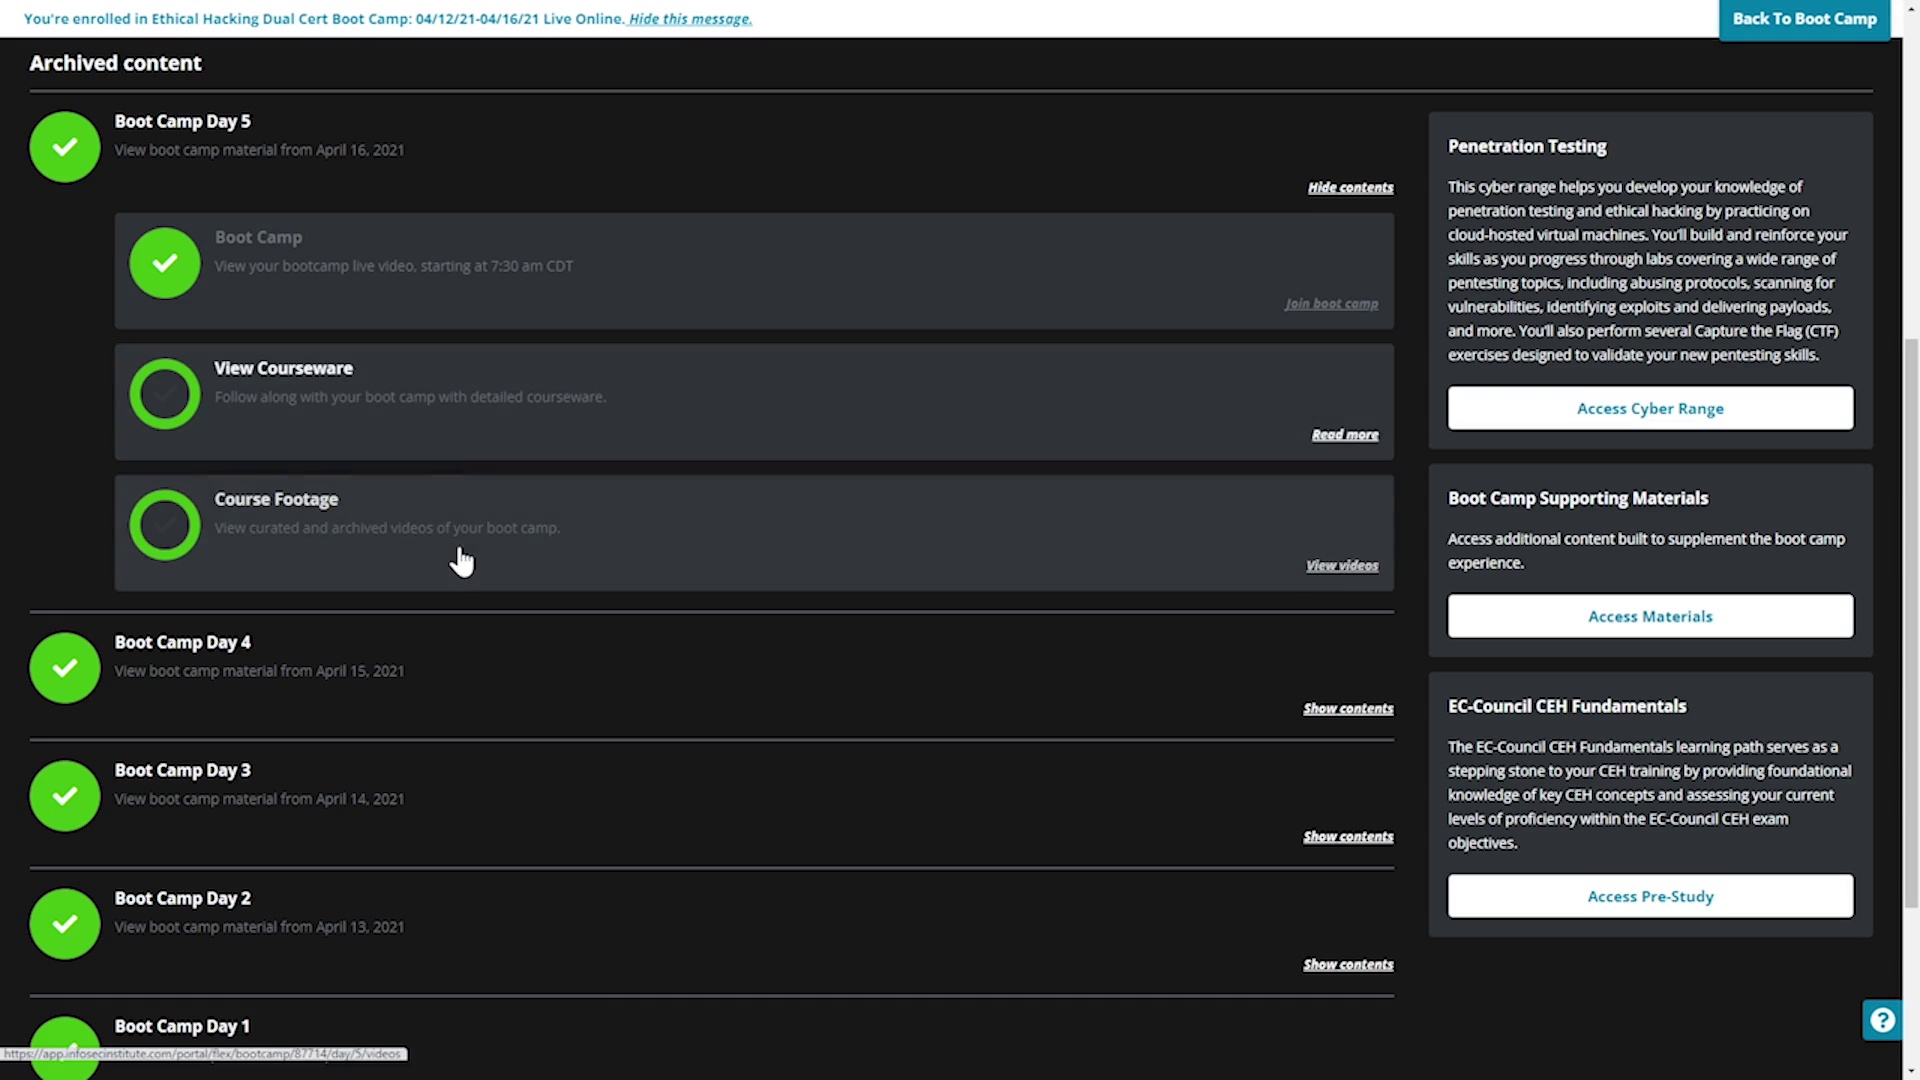
Task: Open the help question mark widget
Action: (x=1882, y=1020)
